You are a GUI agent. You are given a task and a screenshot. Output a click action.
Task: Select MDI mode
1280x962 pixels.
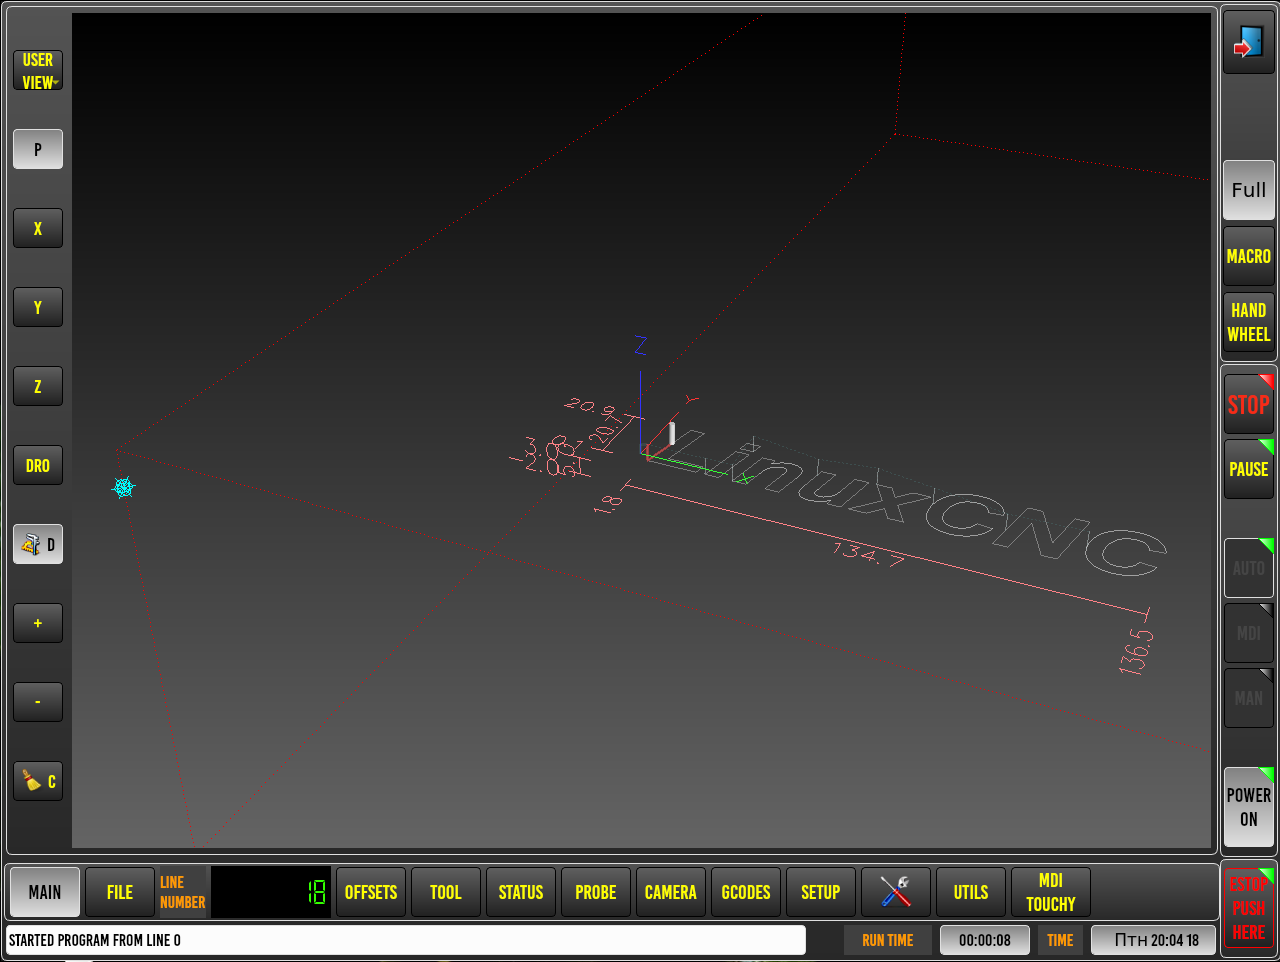click(x=1249, y=633)
